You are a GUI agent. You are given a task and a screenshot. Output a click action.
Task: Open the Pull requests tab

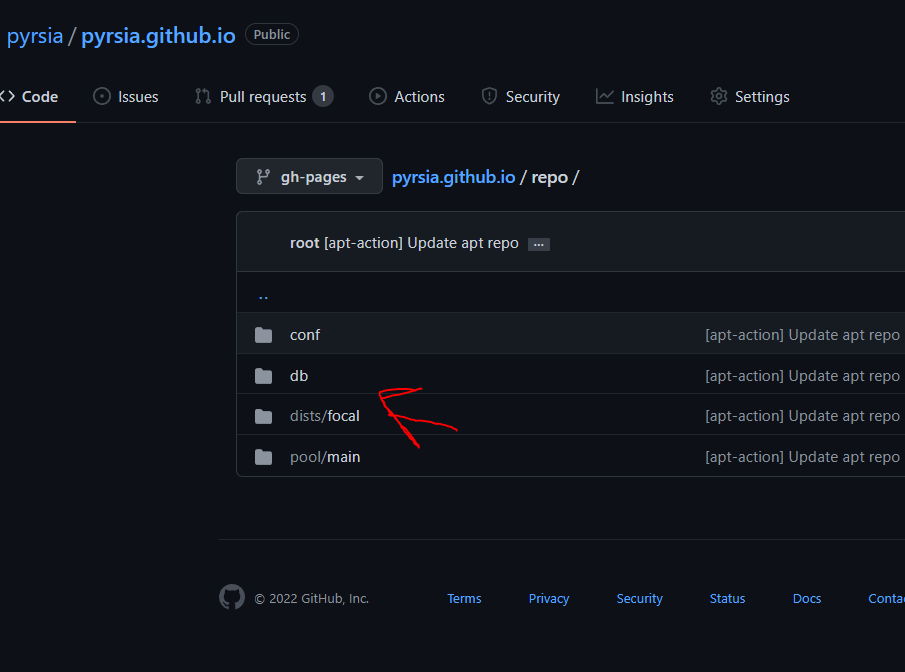tap(264, 96)
